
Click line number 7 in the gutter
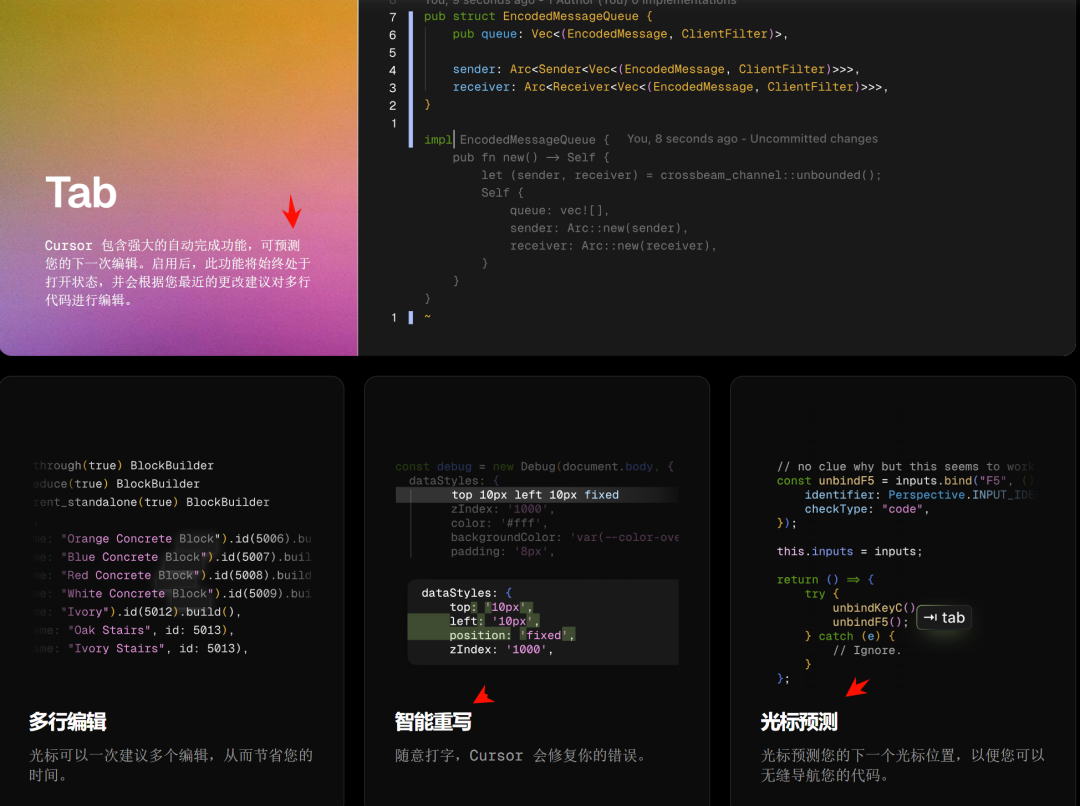393,17
